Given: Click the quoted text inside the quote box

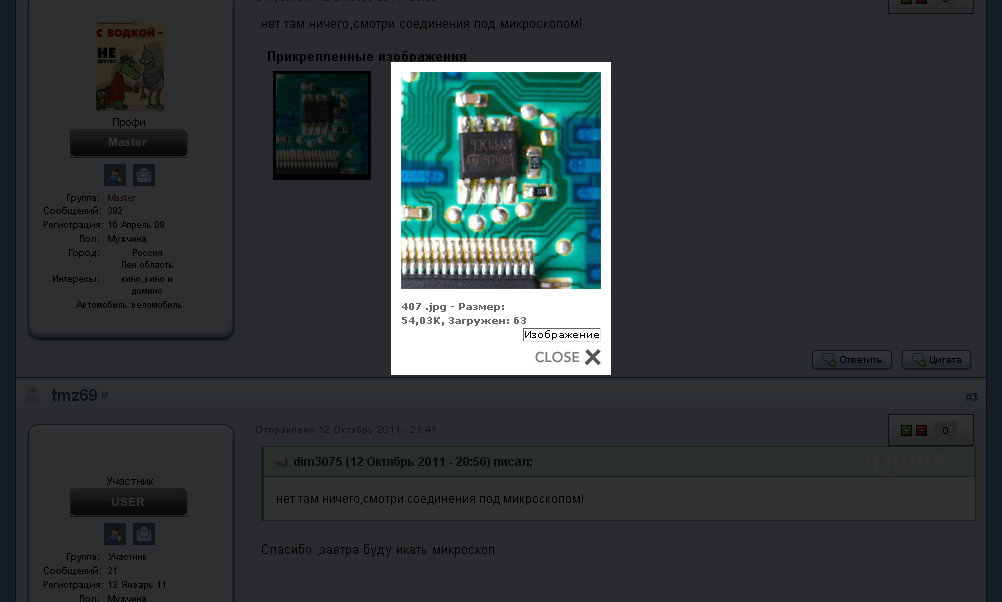Looking at the screenshot, I should click(430, 499).
